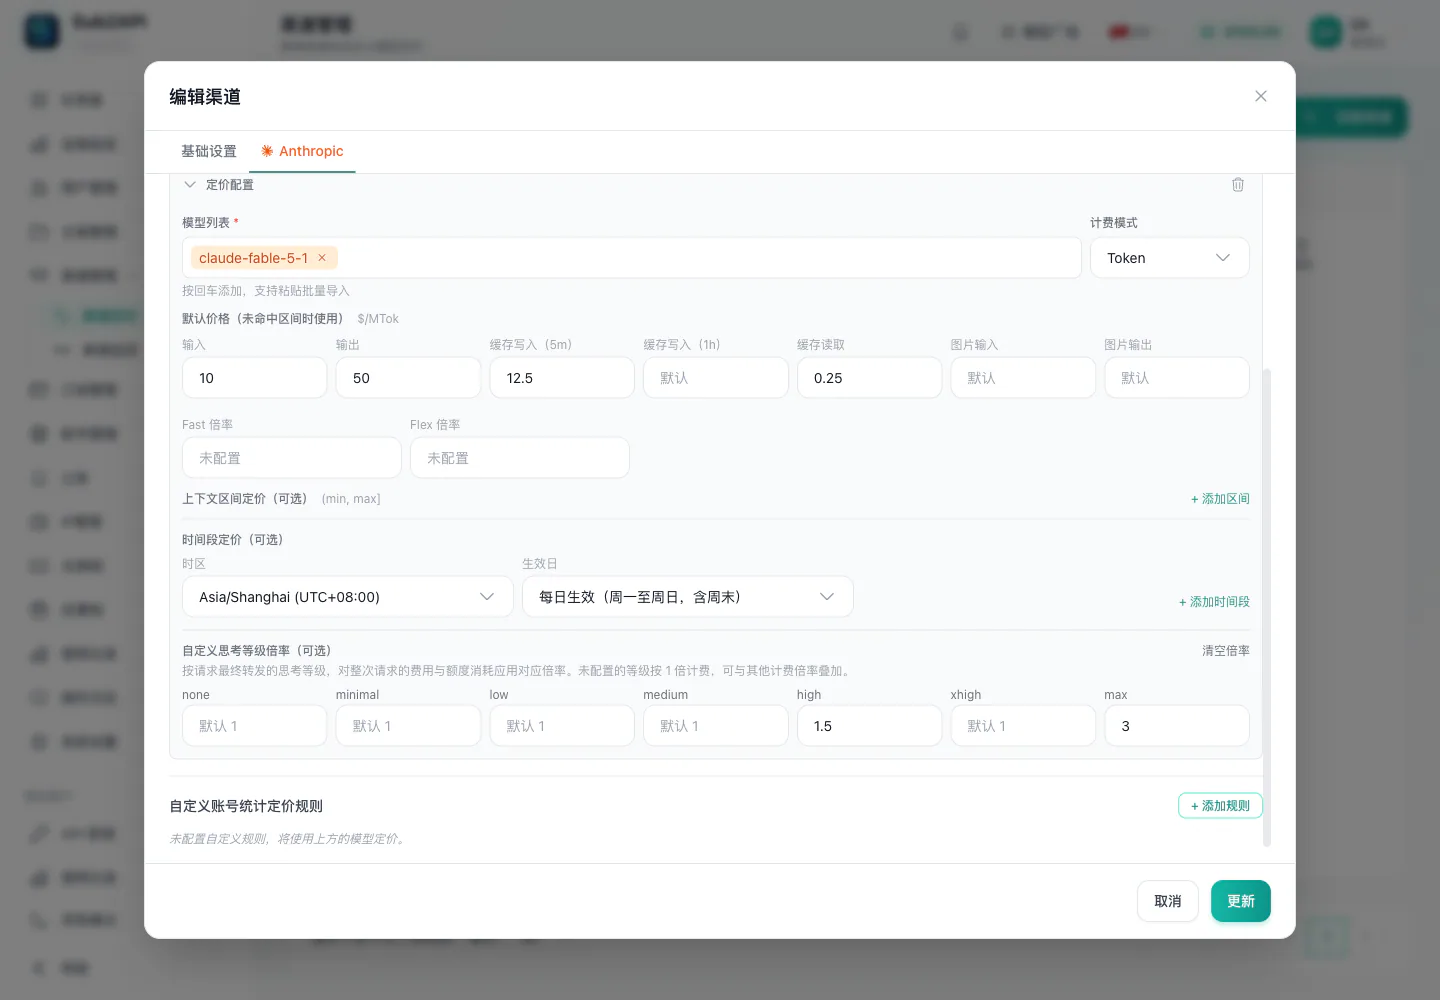Focus the Flex 倍率 field
The image size is (1440, 1000).
pos(520,458)
